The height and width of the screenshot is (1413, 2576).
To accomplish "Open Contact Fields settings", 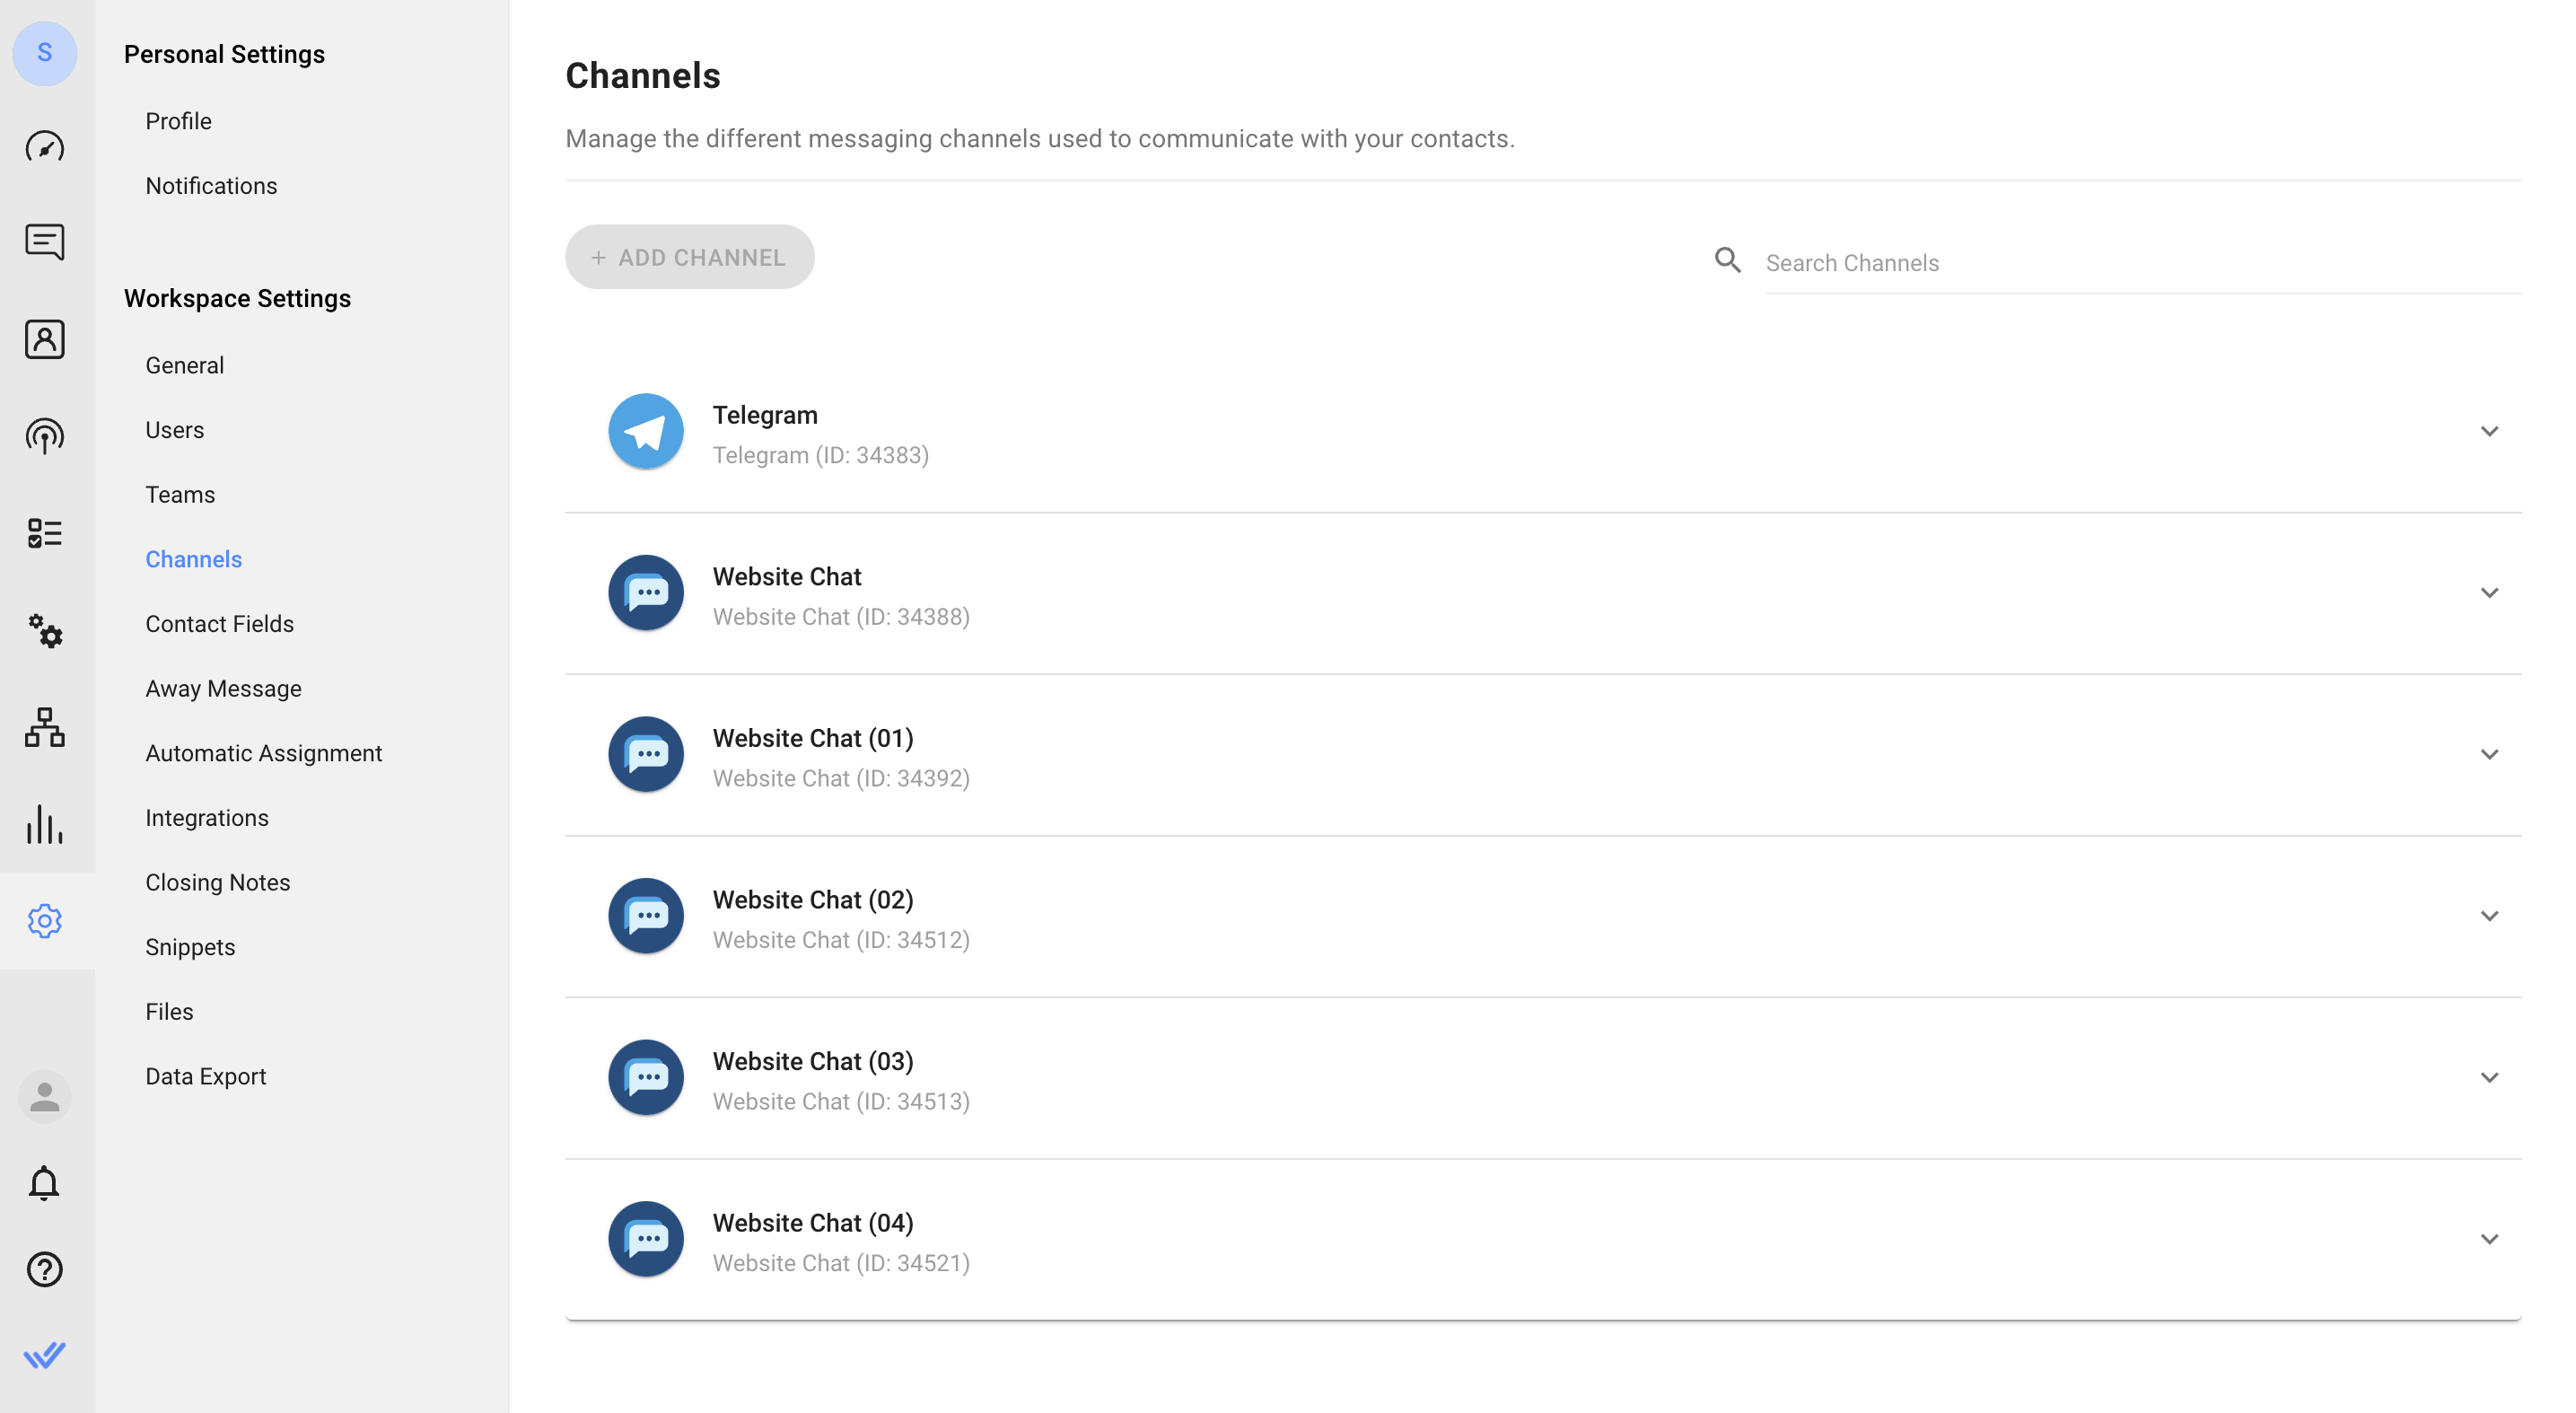I will 219,624.
